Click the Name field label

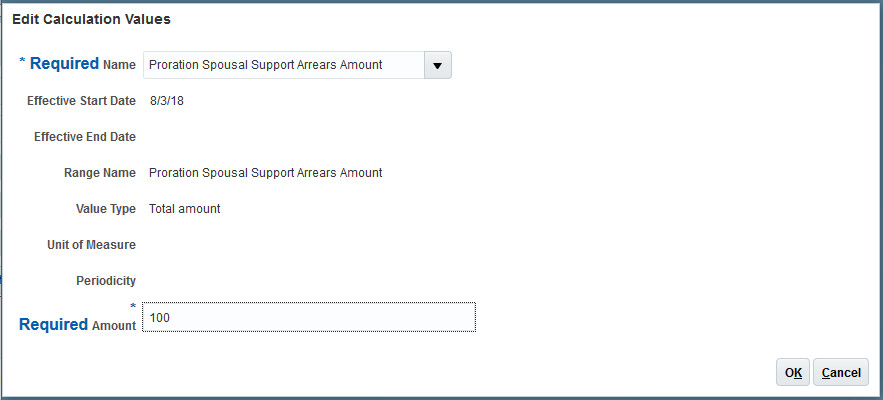tap(120, 65)
